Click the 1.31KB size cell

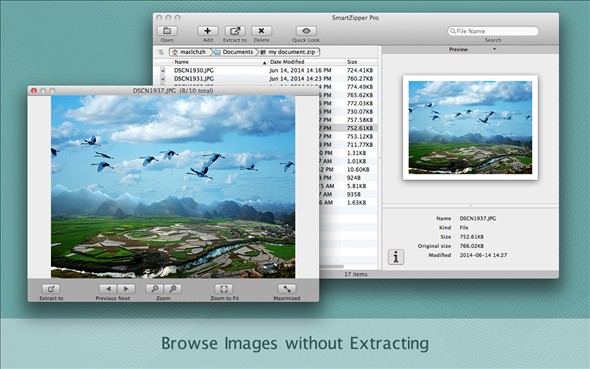click(356, 153)
